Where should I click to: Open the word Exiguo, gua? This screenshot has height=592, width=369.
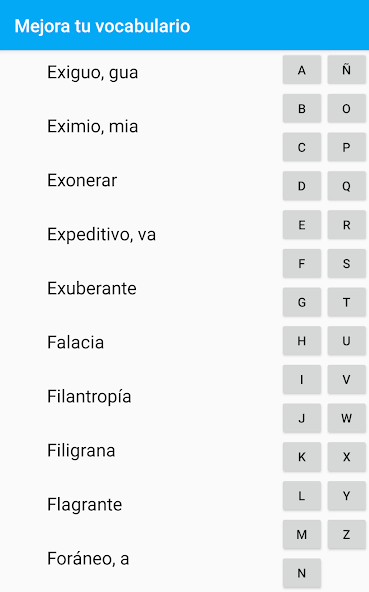[93, 72]
